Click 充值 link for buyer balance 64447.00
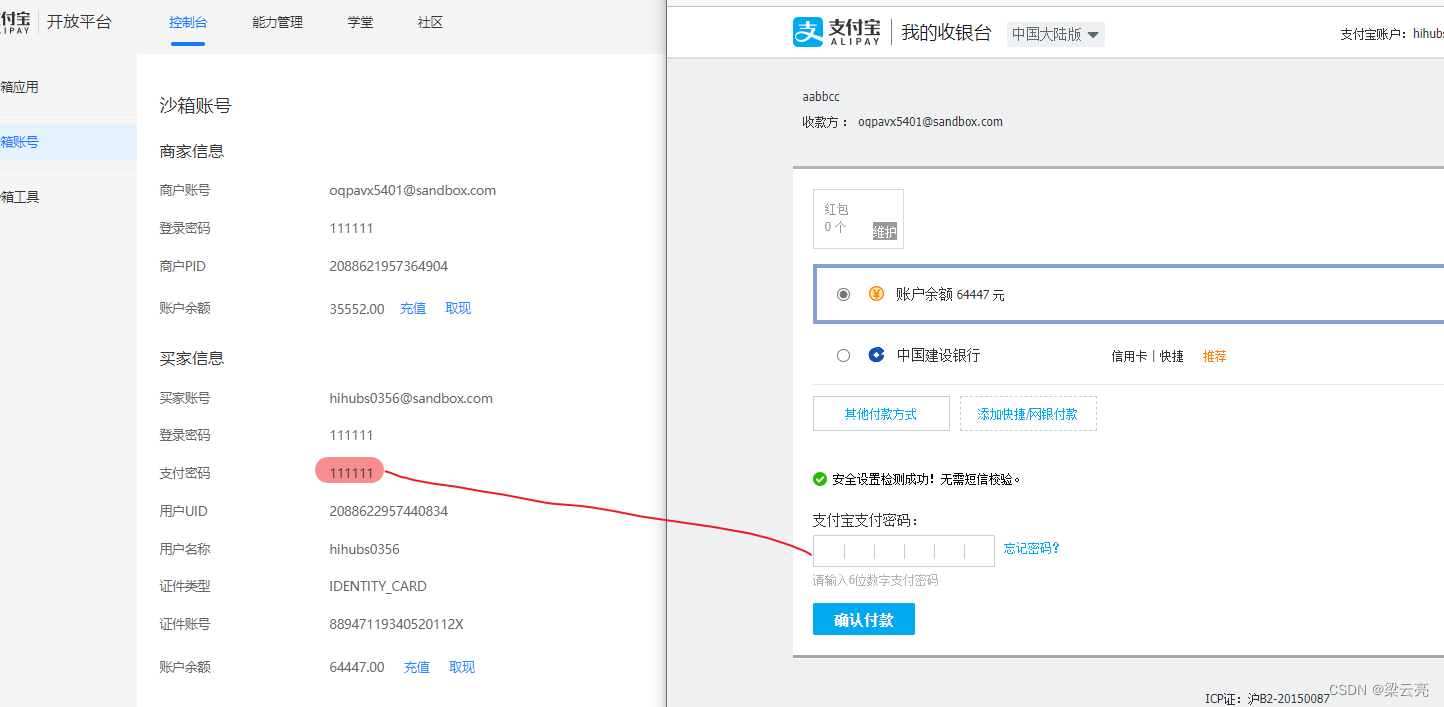Screen dimensions: 1444x707 (x=417, y=667)
